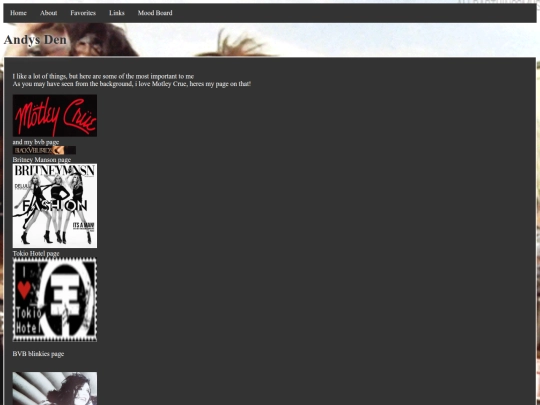Open the Britney Manson Fashion cover image

[x=55, y=206]
